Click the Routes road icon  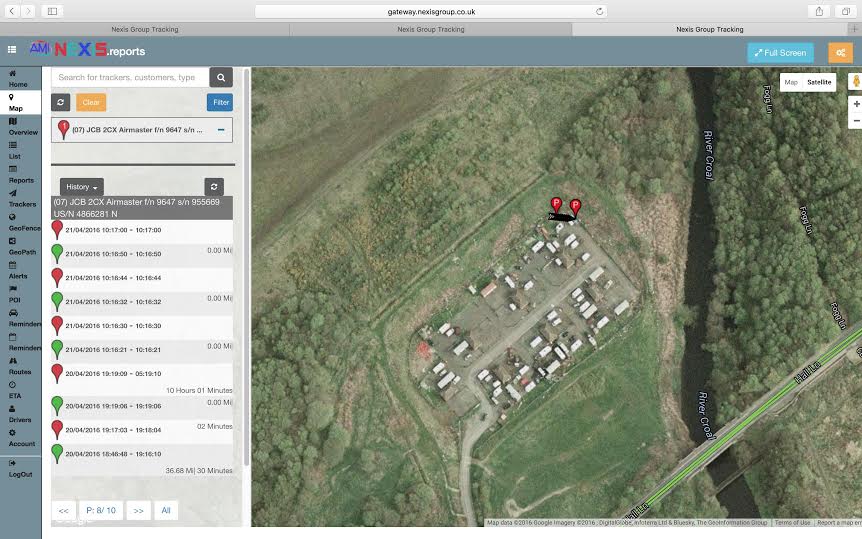(13, 361)
